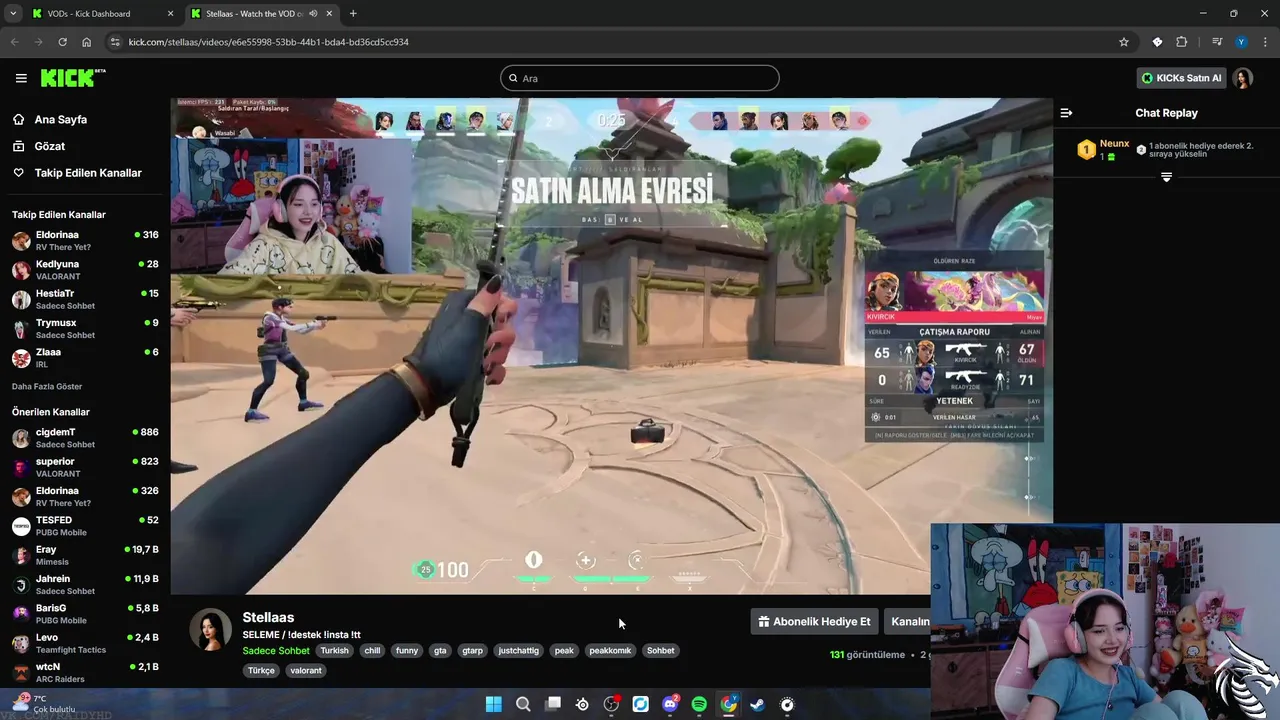Open Discord from the taskbar
This screenshot has height=720, width=1280.
tap(670, 704)
